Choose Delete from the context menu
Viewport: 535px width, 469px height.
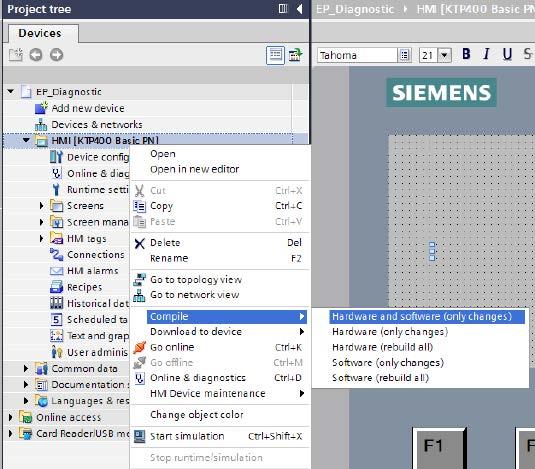pyautogui.click(x=220, y=243)
